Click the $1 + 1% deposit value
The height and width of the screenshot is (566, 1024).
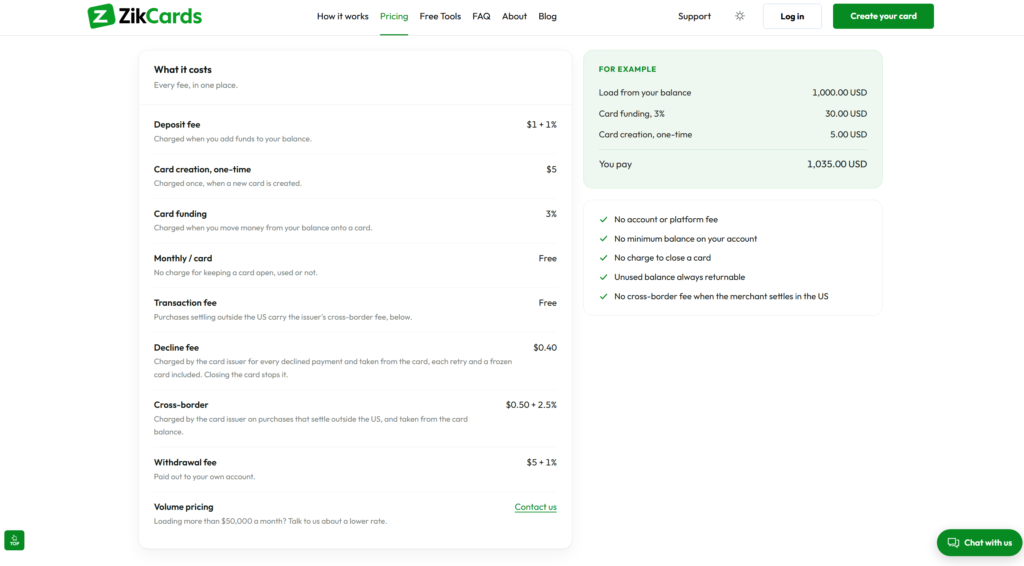(541, 124)
